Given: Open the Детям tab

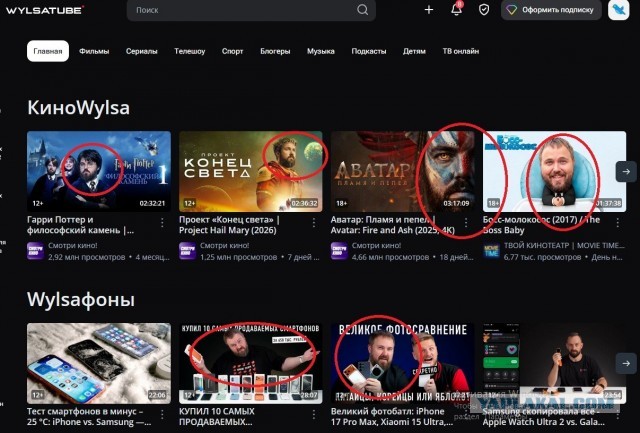Looking at the screenshot, I should tap(414, 51).
